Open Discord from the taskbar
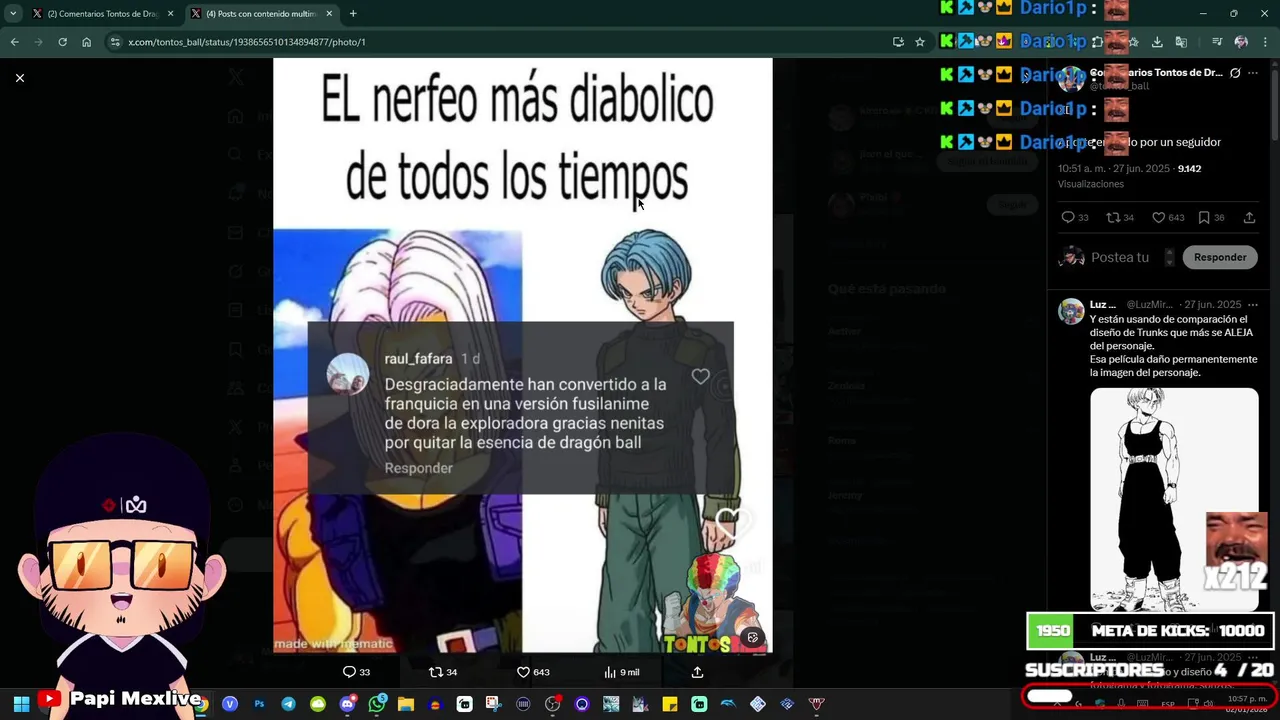This screenshot has height=720, width=1280. point(347,704)
